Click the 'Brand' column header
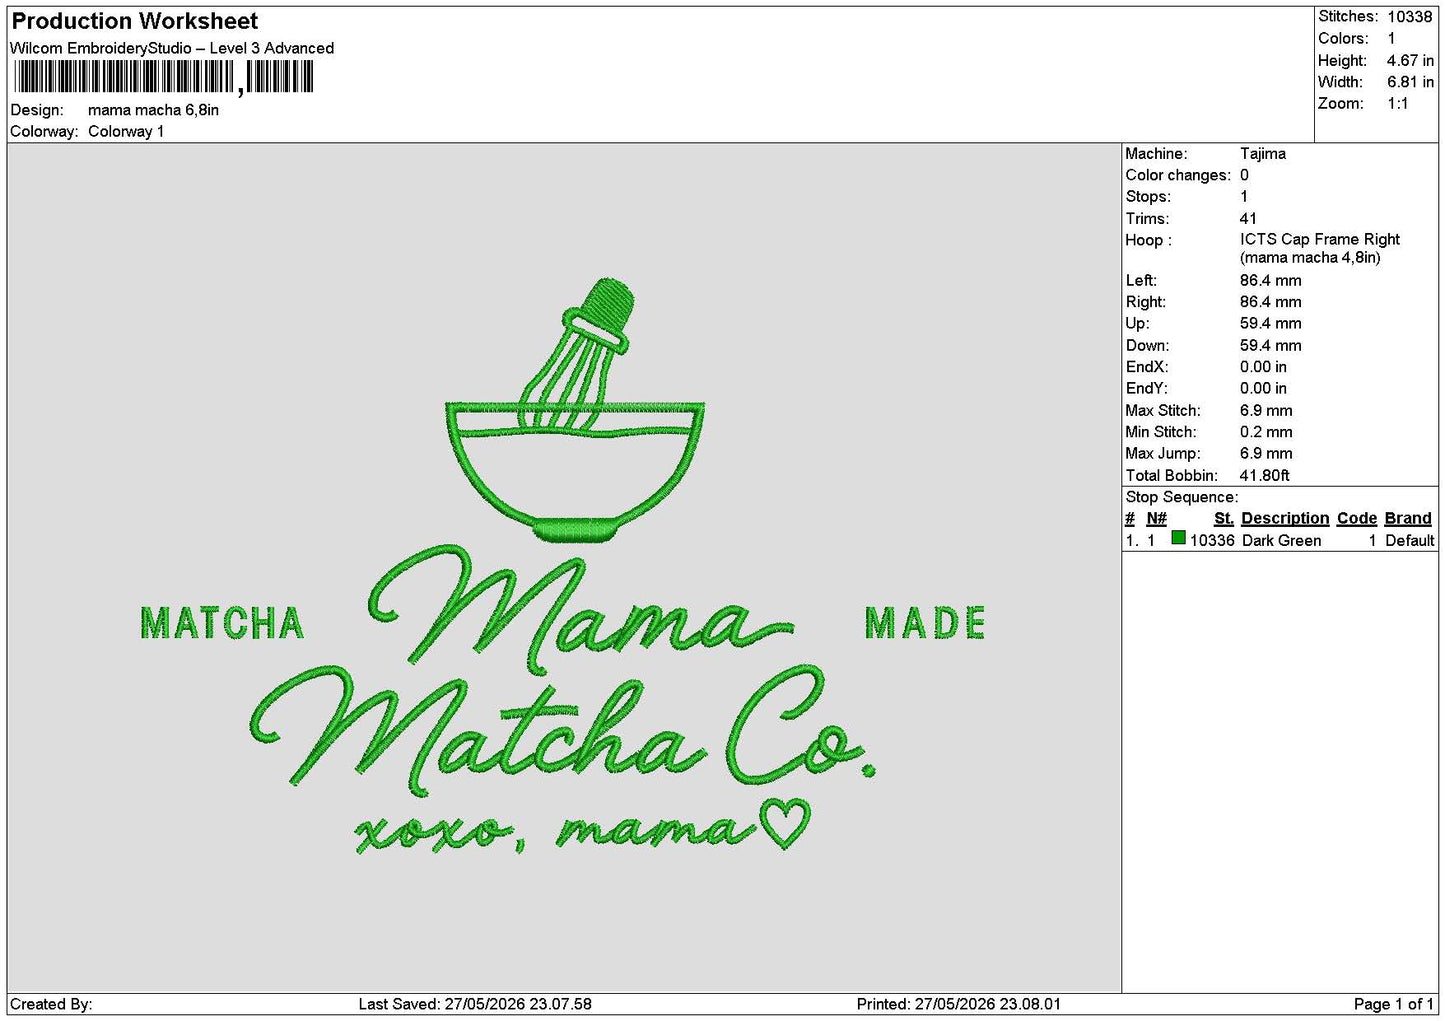The height and width of the screenshot is (1021, 1445). point(1408,518)
